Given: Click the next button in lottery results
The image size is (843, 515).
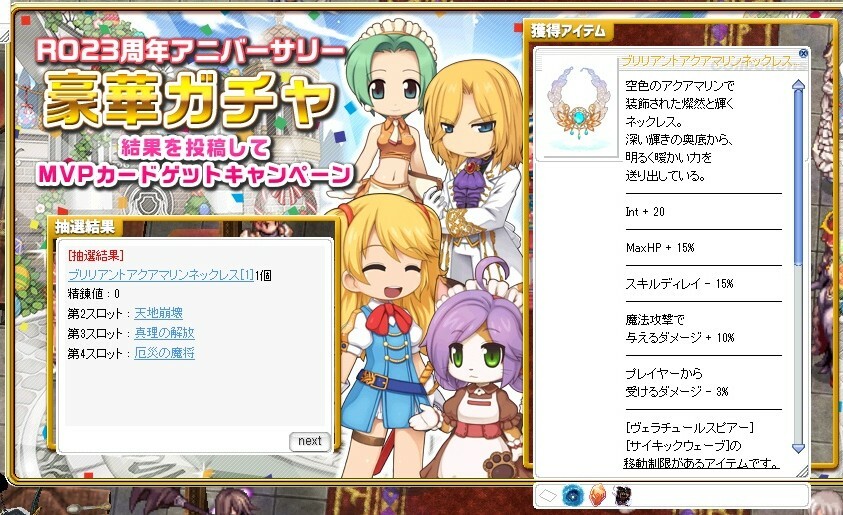Looking at the screenshot, I should (309, 441).
